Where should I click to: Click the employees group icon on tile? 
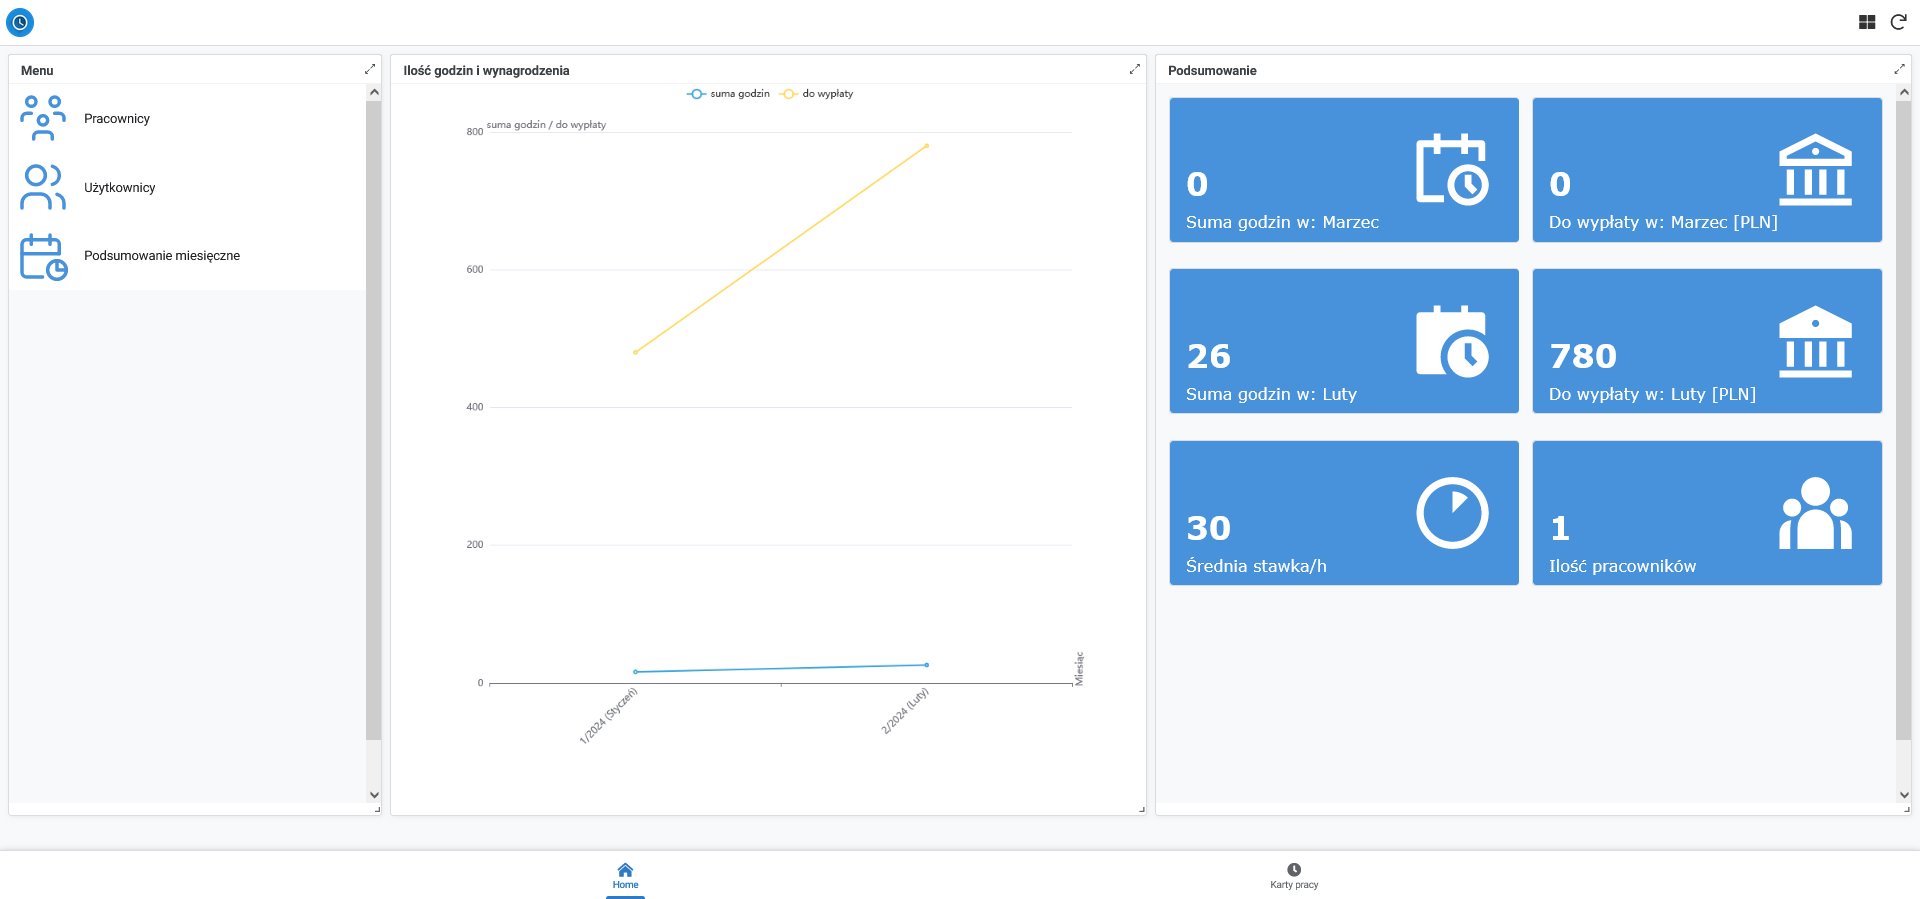pos(1815,513)
